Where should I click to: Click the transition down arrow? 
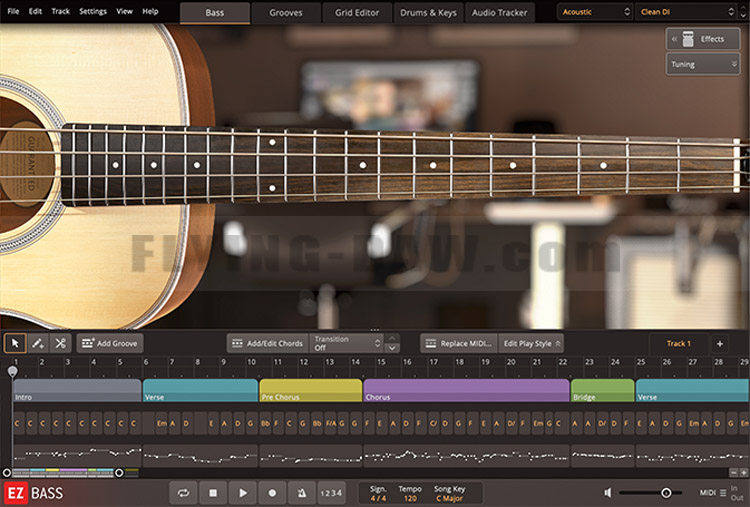pyautogui.click(x=392, y=348)
